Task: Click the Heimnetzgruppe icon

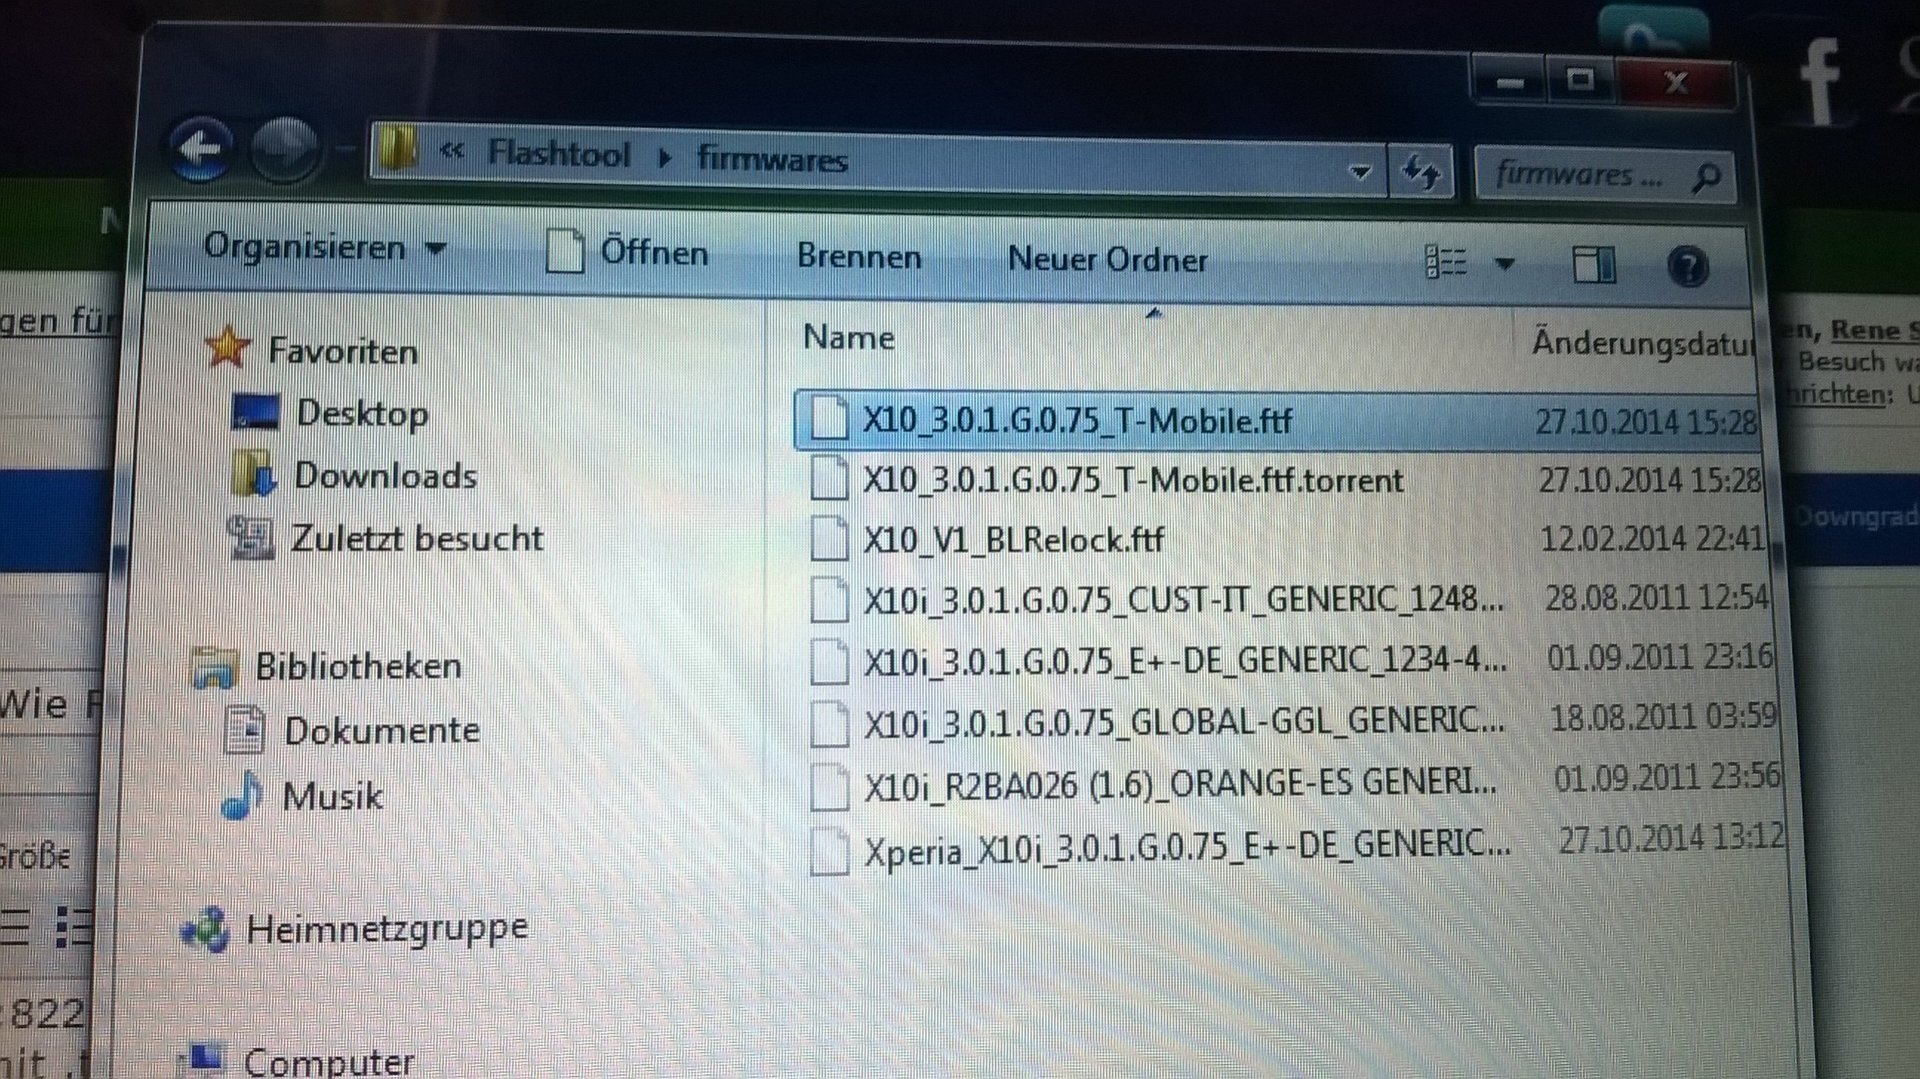Action: [x=206, y=929]
